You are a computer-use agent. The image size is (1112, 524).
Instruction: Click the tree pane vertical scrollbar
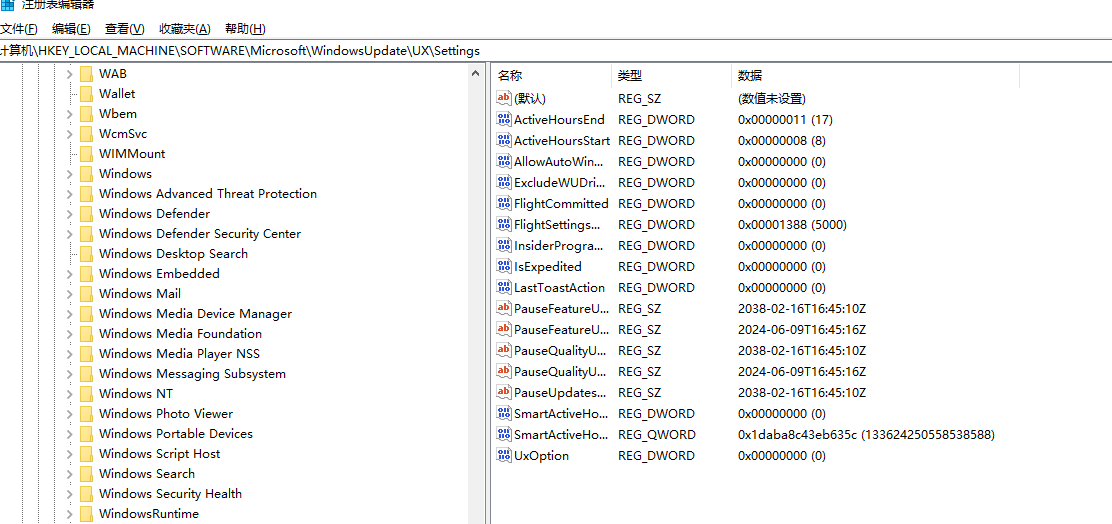[x=478, y=300]
